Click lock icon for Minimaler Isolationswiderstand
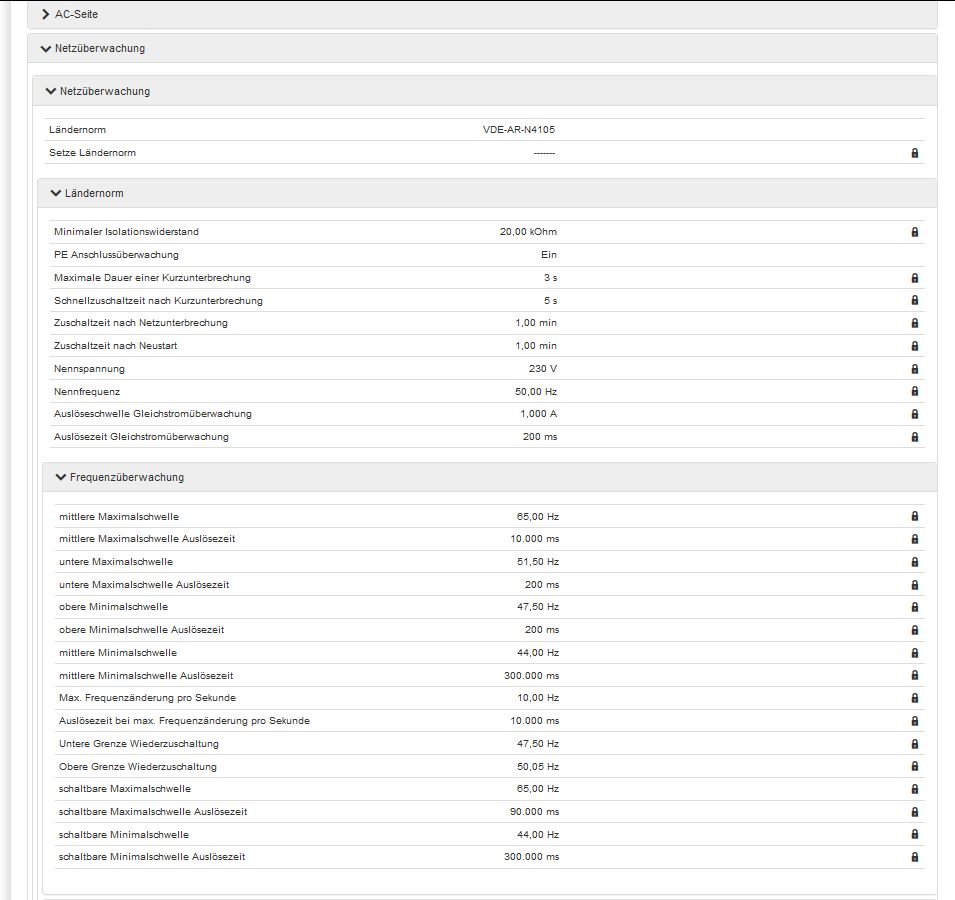Screen dimensions: 955x900 tap(914, 232)
